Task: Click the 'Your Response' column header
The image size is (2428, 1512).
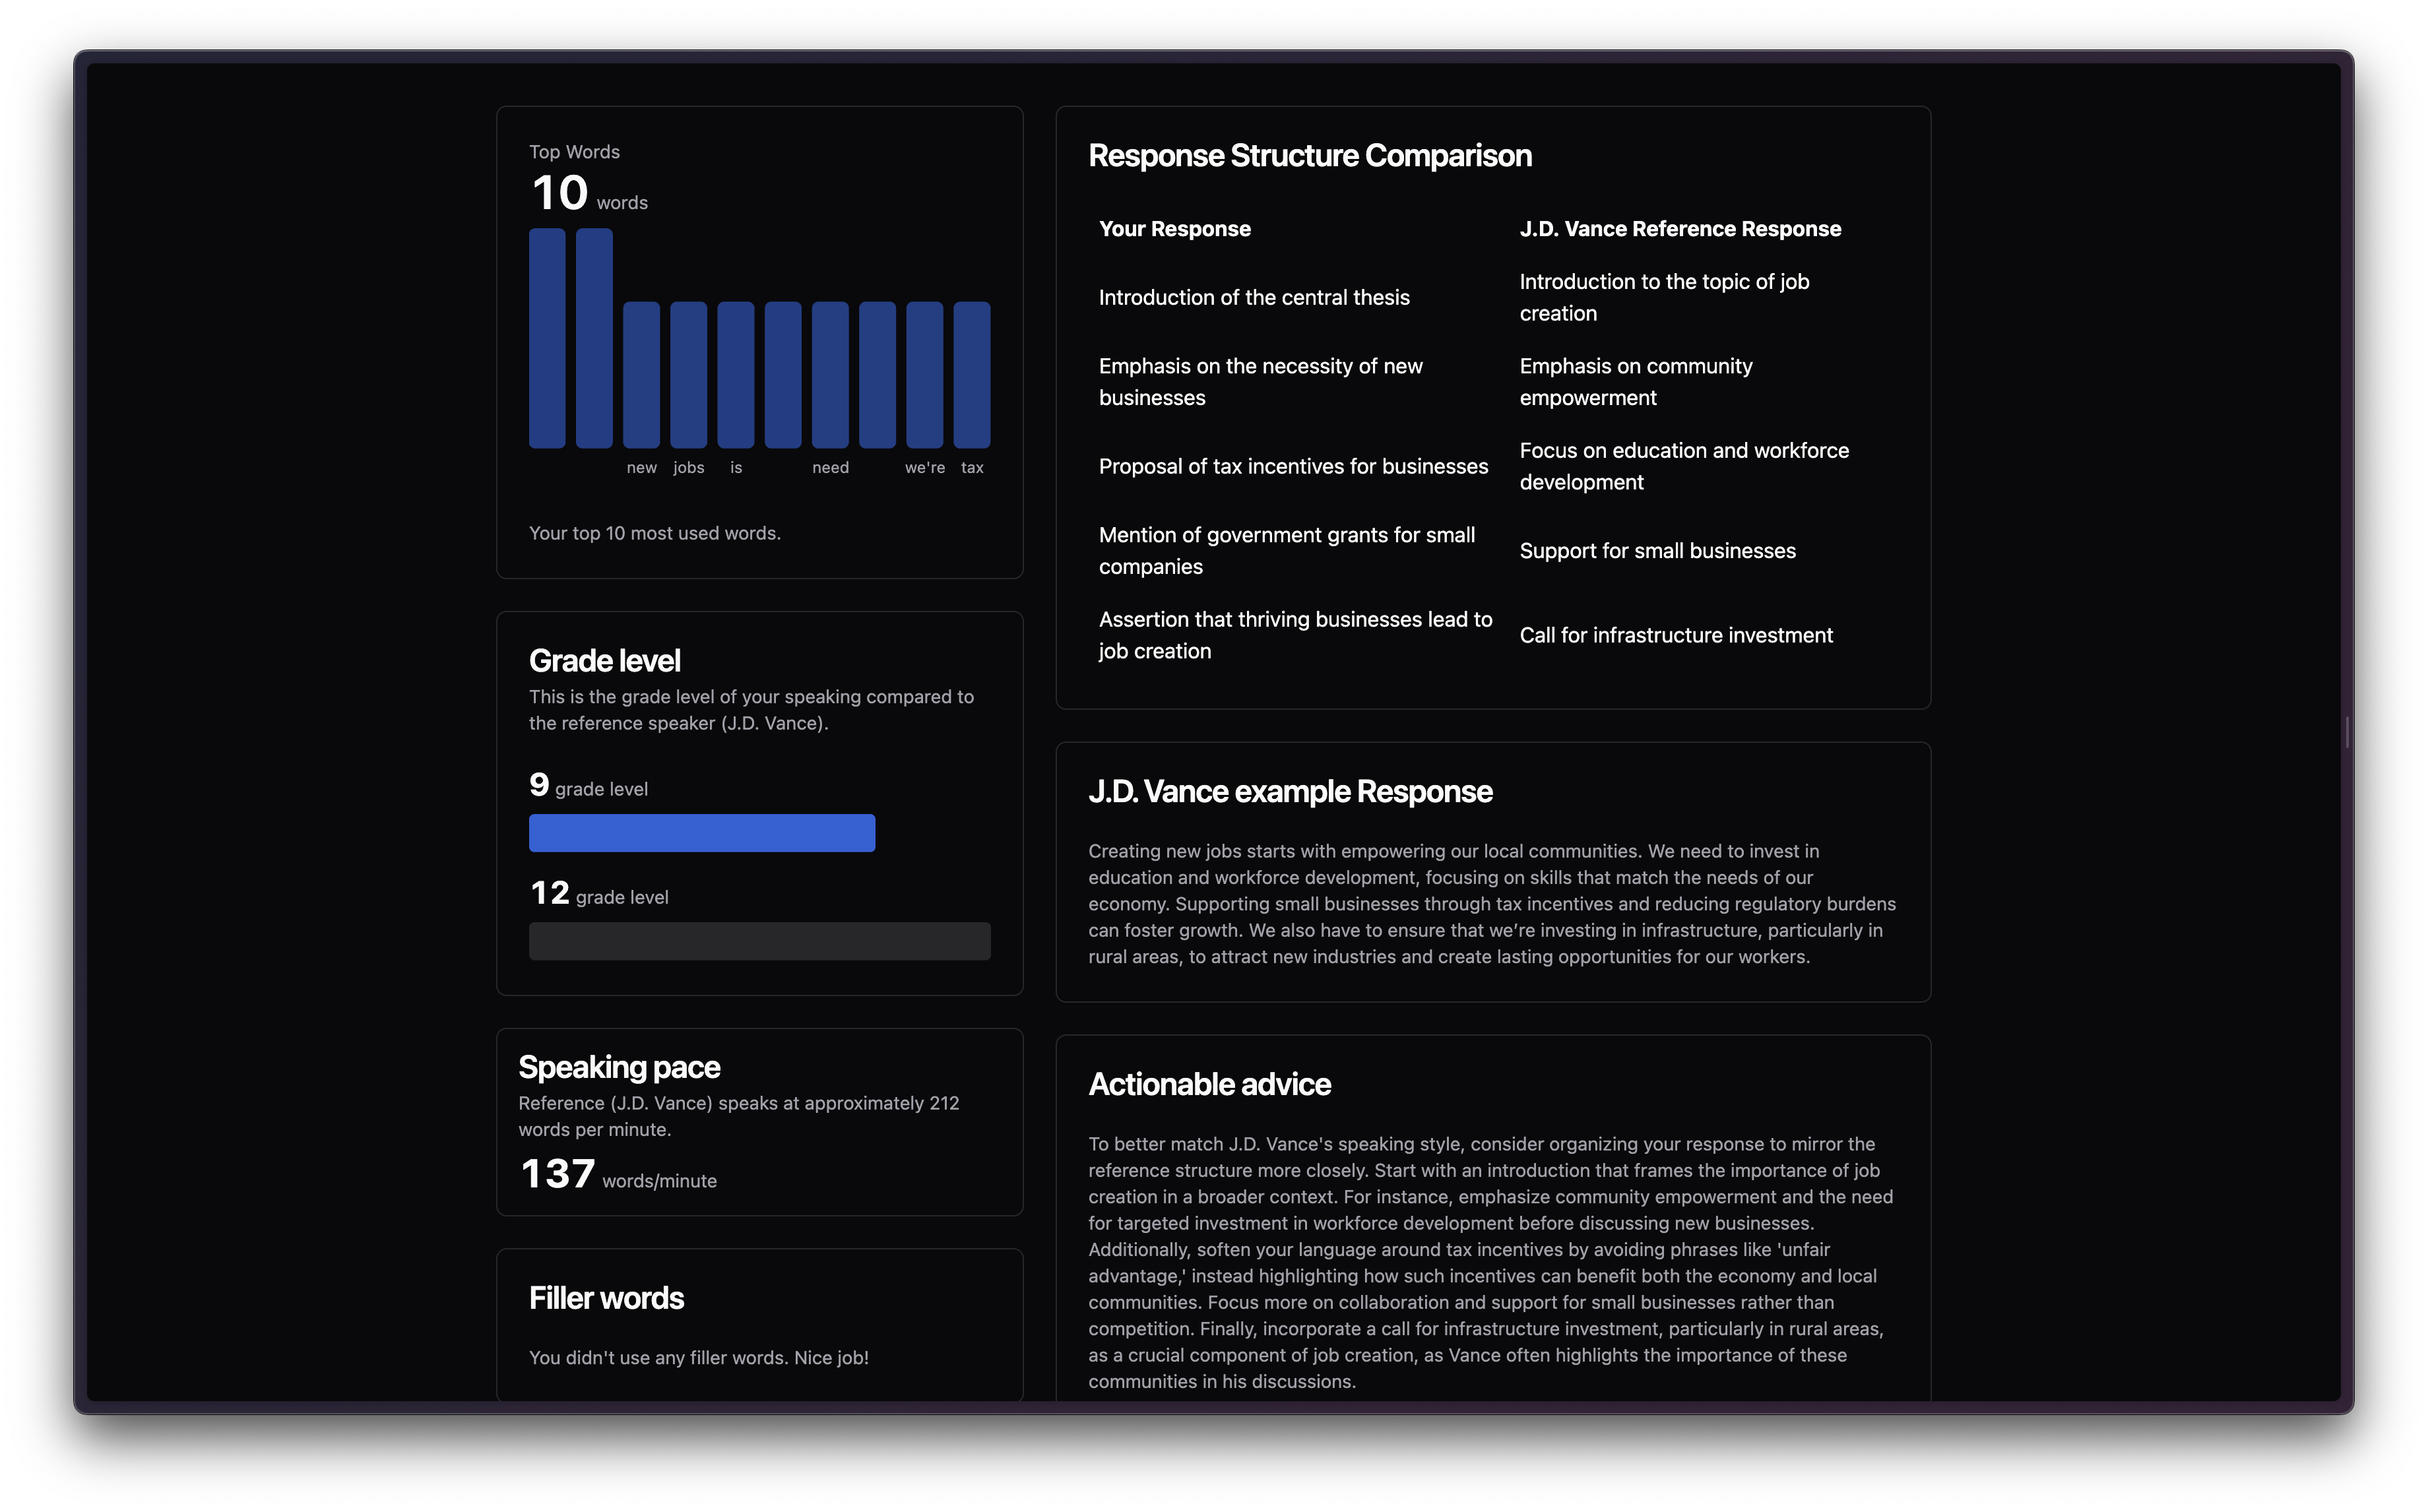Action: pos(1174,228)
